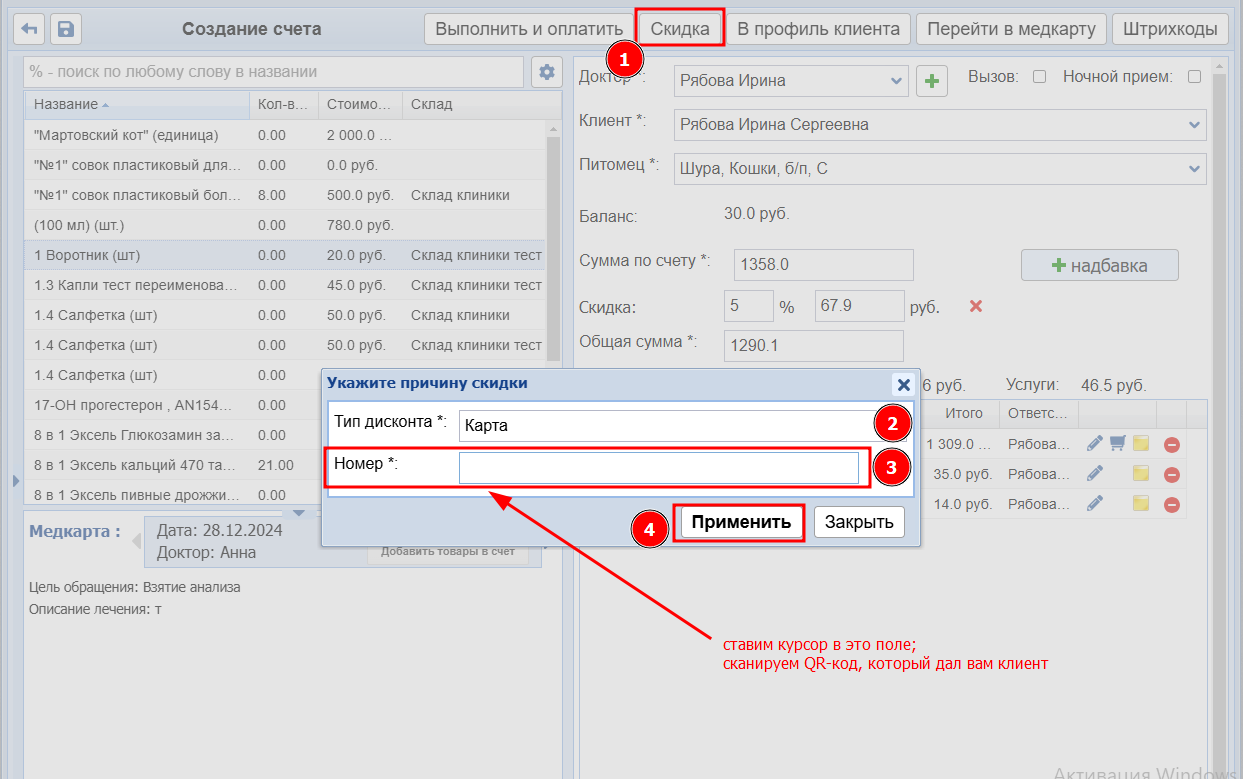The width and height of the screenshot is (1243, 779).
Task: Expand the Доктор dropdown
Action: [895, 81]
